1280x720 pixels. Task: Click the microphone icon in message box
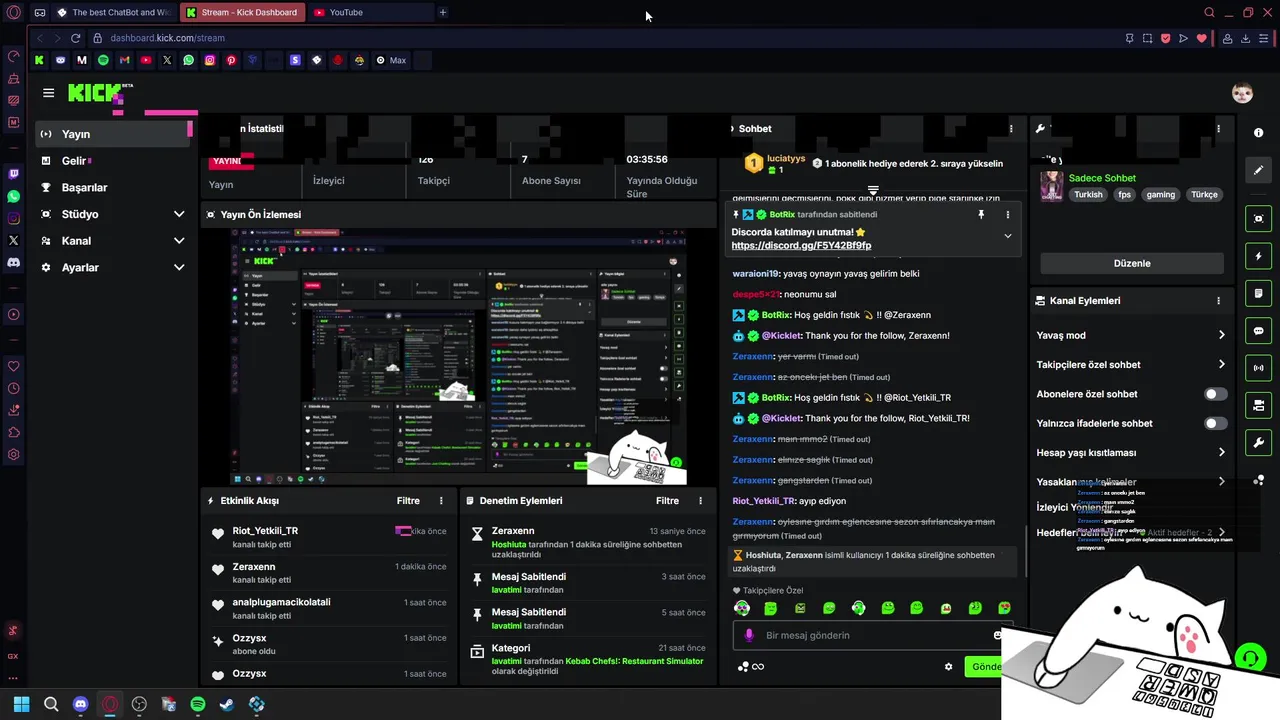pos(749,635)
